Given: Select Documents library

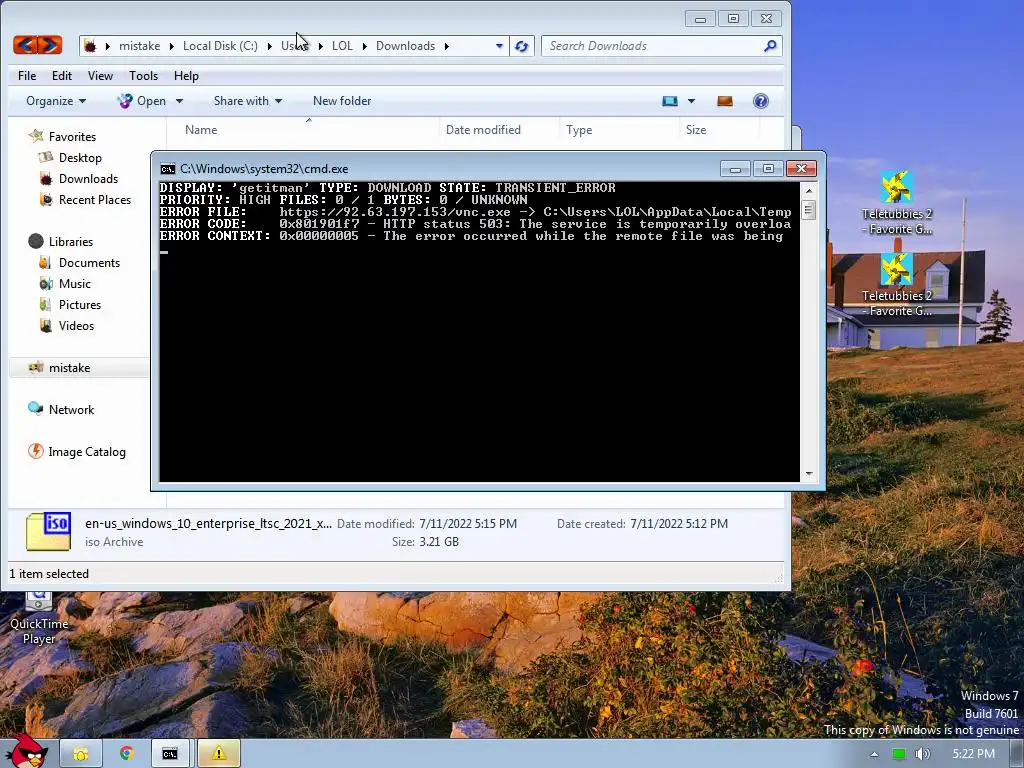Looking at the screenshot, I should coord(89,263).
